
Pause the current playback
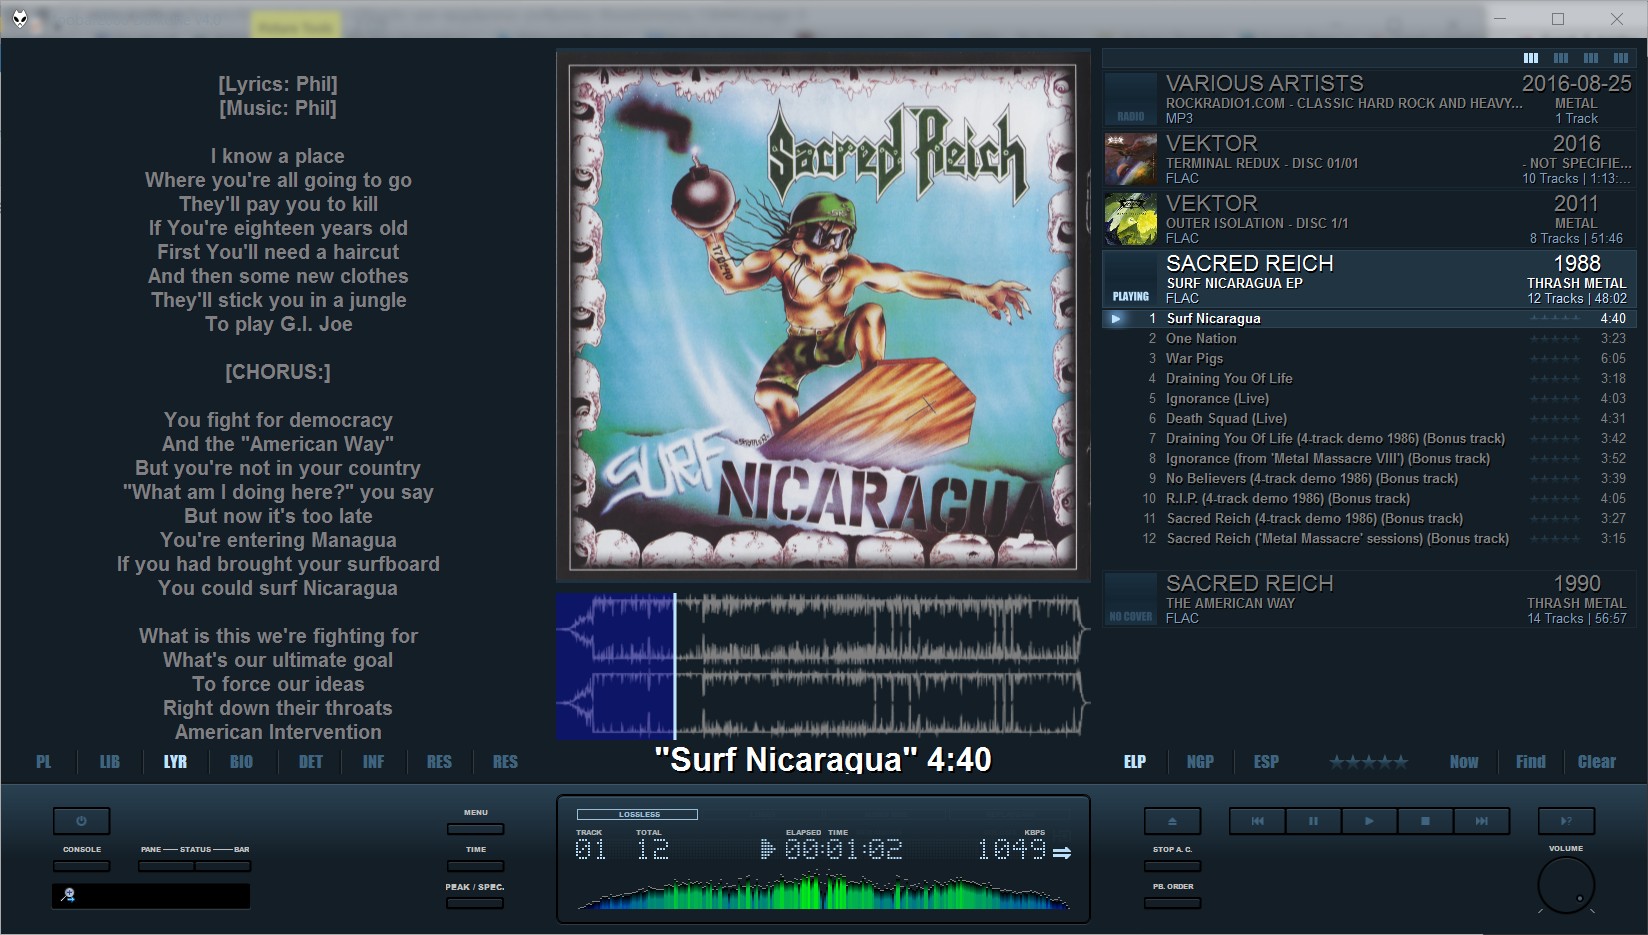click(1313, 821)
